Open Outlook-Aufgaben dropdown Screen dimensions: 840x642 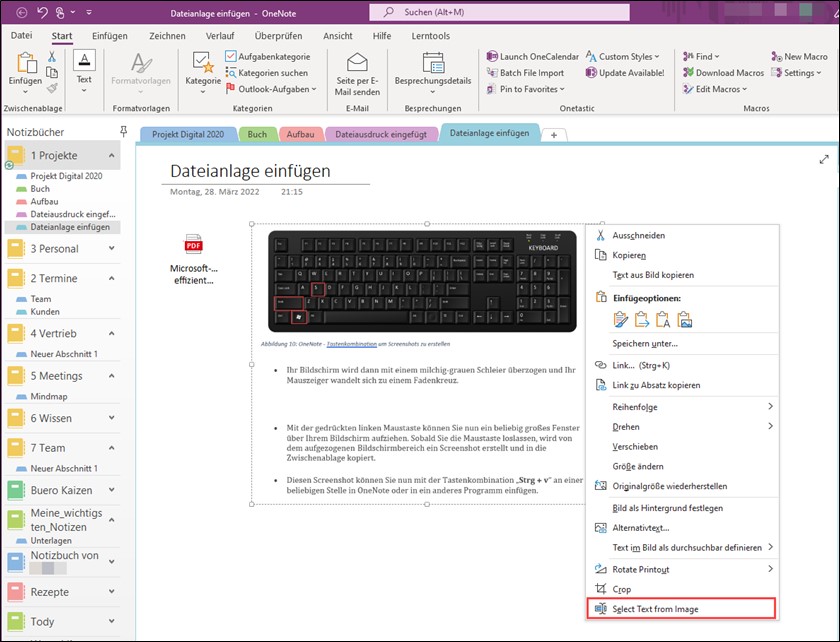(x=271, y=89)
